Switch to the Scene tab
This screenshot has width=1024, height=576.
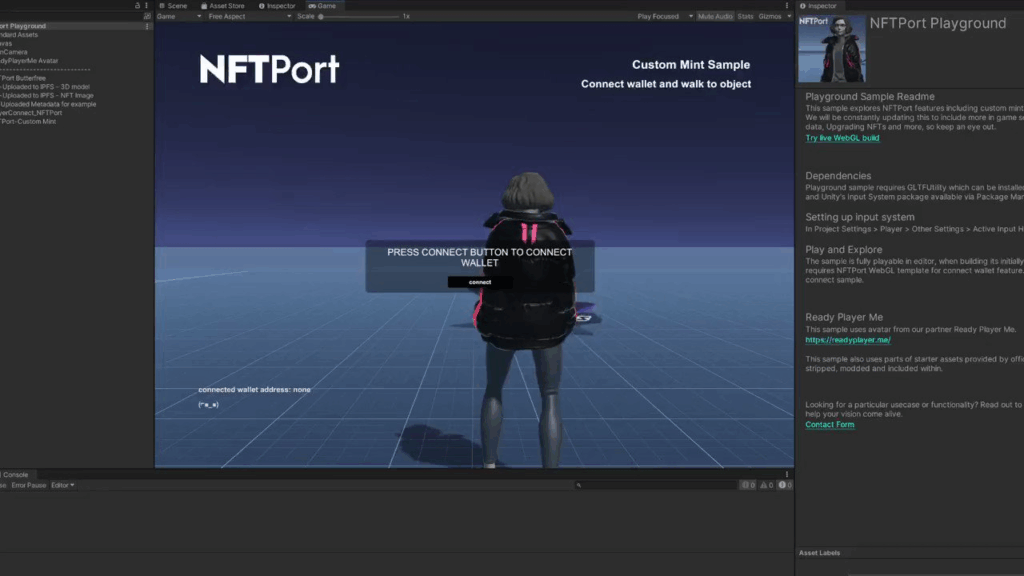coord(173,6)
